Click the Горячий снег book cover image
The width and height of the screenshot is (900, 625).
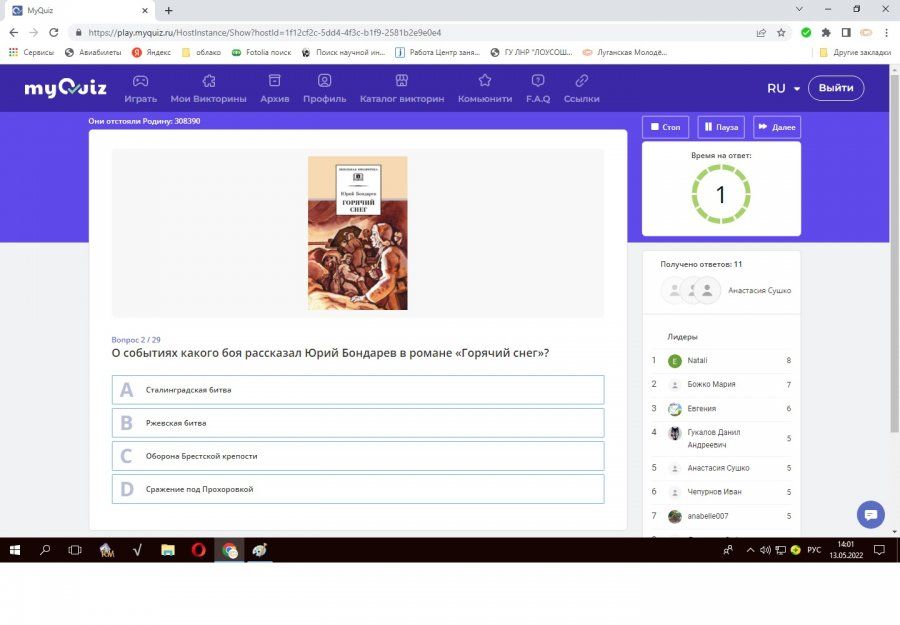[357, 233]
